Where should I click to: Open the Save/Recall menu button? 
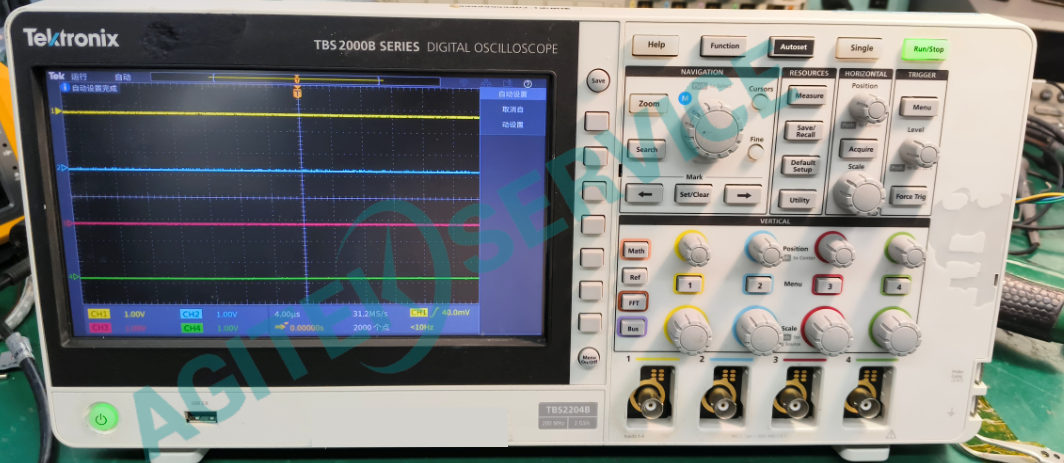point(805,130)
